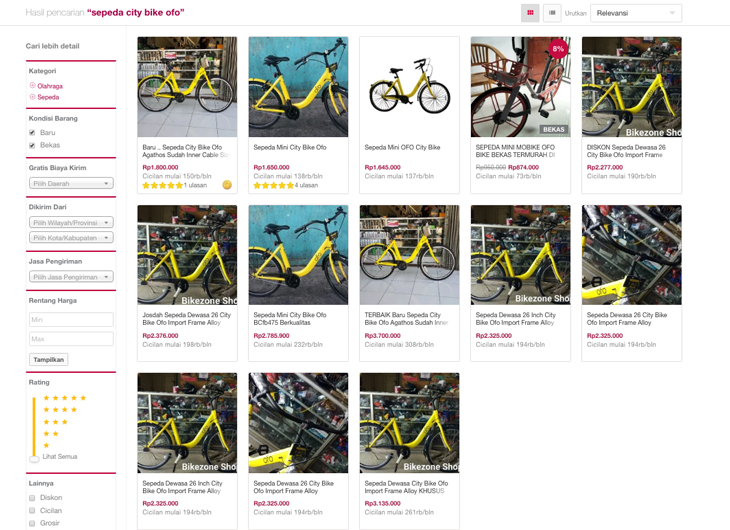This screenshot has height=530, width=730.
Task: Enable the Diskon filter checkbox
Action: (x=33, y=497)
